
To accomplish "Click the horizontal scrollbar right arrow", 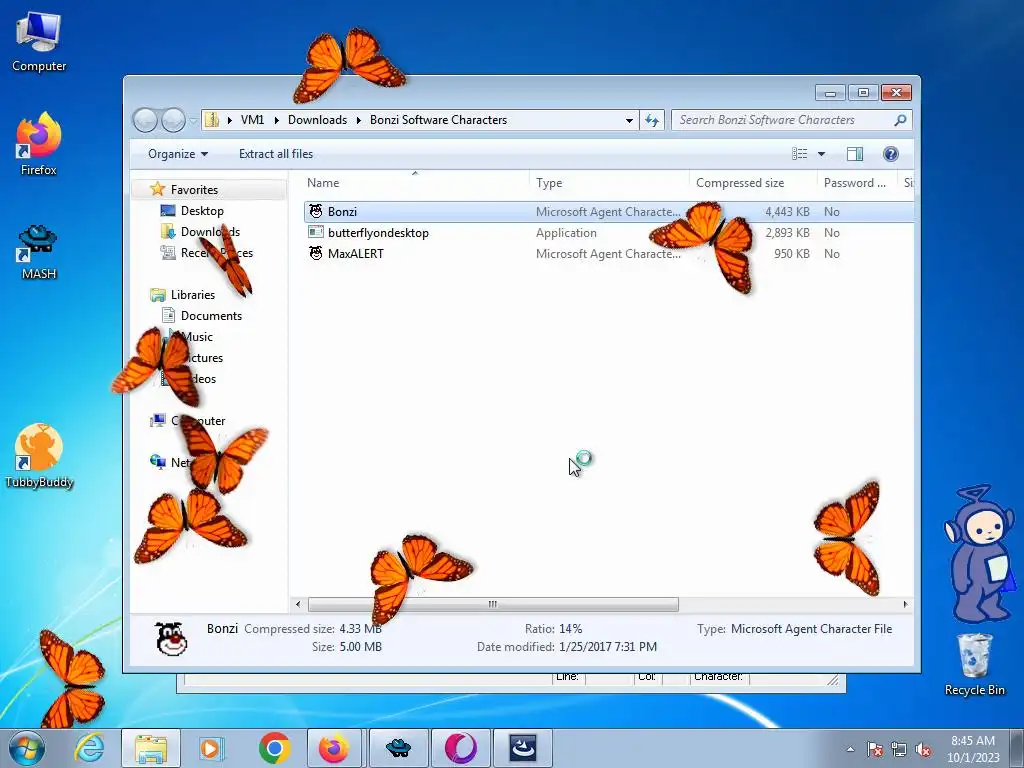I will tap(904, 604).
